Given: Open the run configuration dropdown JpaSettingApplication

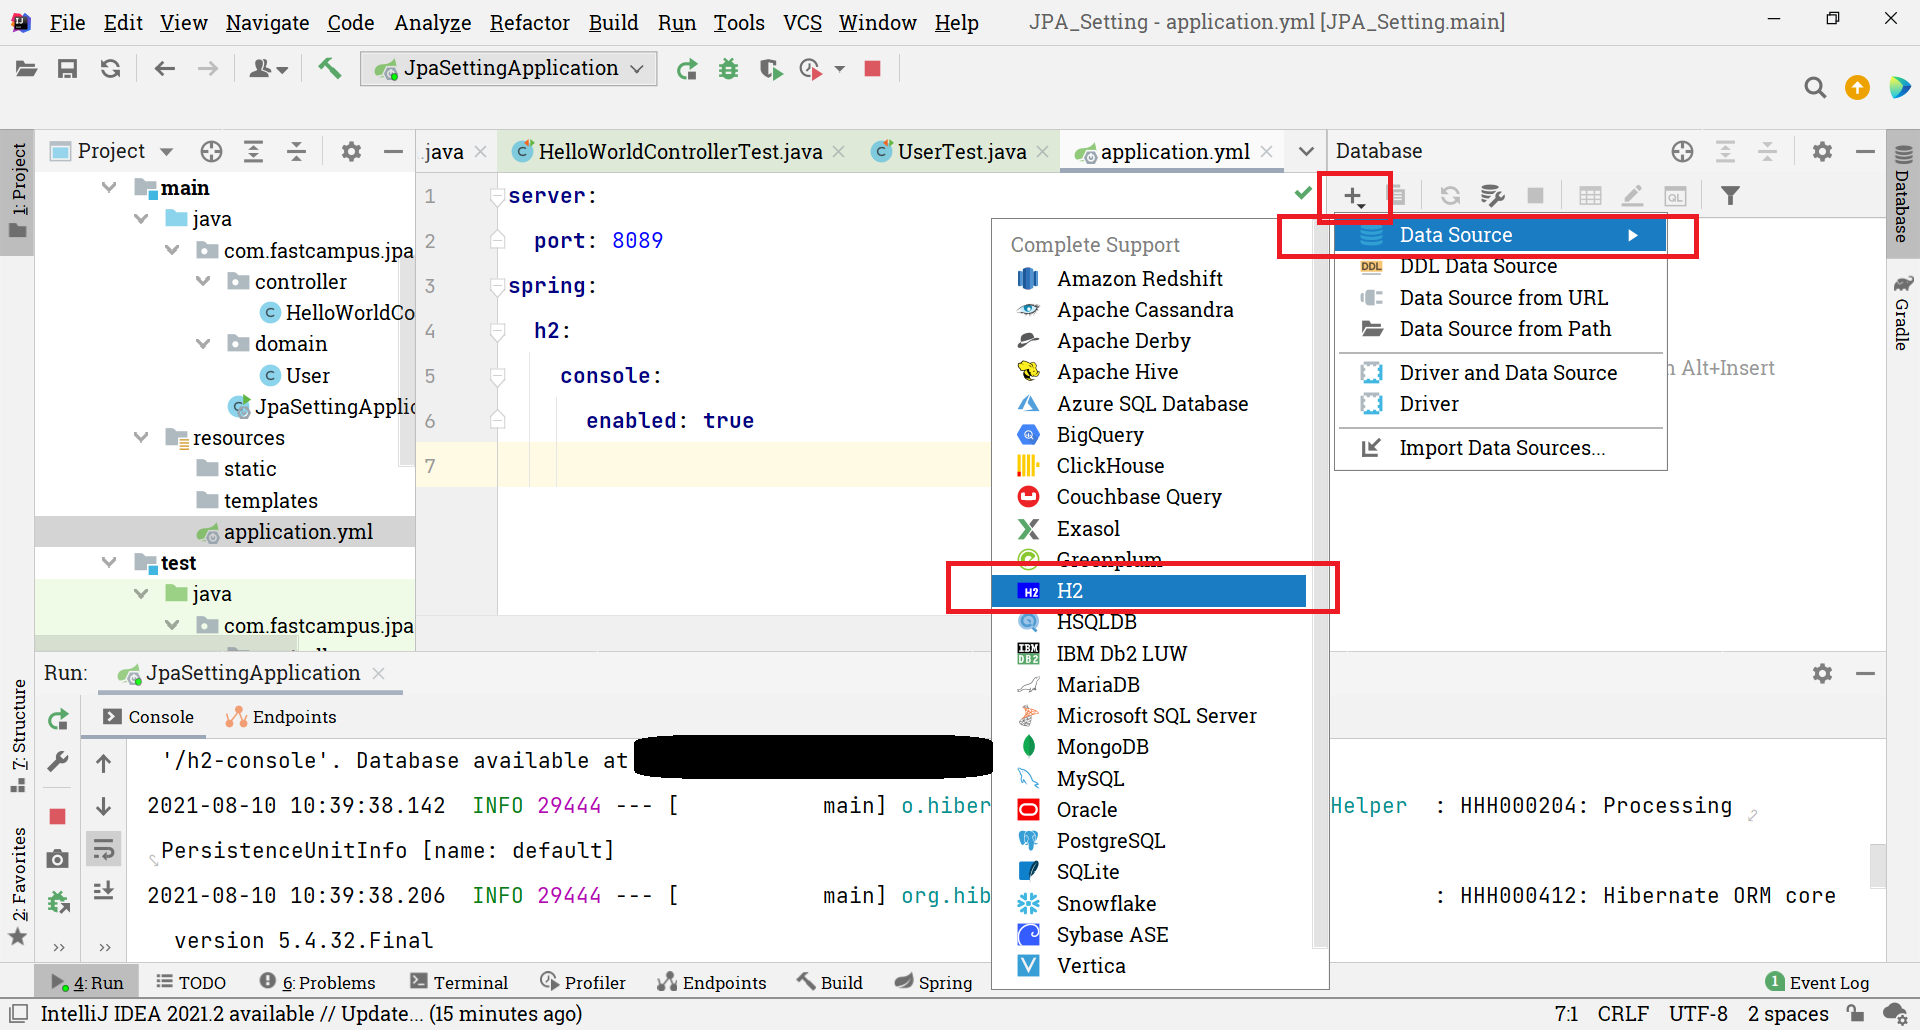Looking at the screenshot, I should (x=509, y=68).
